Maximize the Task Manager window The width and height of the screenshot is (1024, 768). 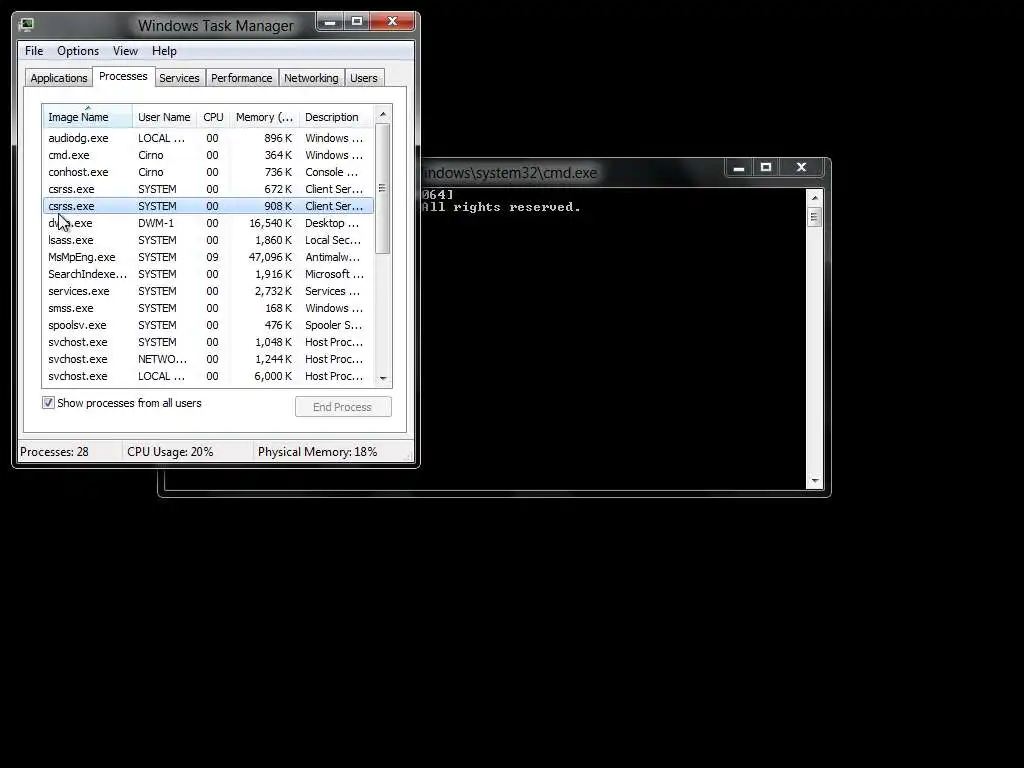[x=357, y=22]
